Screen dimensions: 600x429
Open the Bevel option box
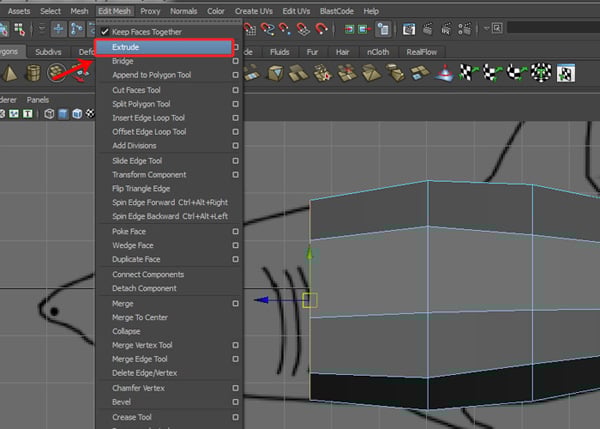[235, 402]
